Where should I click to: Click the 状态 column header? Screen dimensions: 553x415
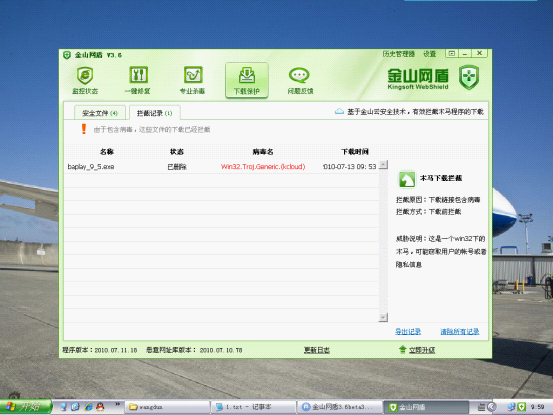pos(177,152)
